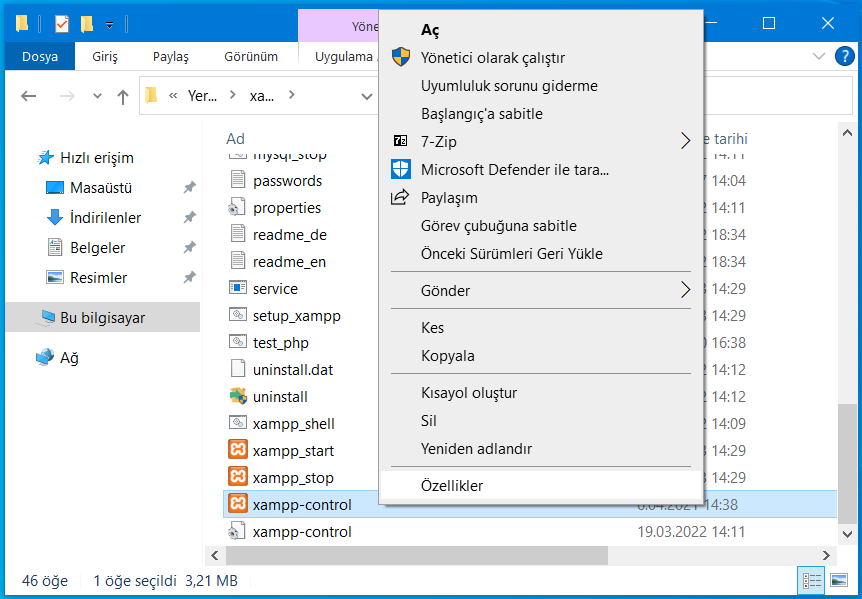Image resolution: width=862 pixels, height=599 pixels.
Task: Click the file list's vertical scrollbar thumb
Action: click(847, 464)
